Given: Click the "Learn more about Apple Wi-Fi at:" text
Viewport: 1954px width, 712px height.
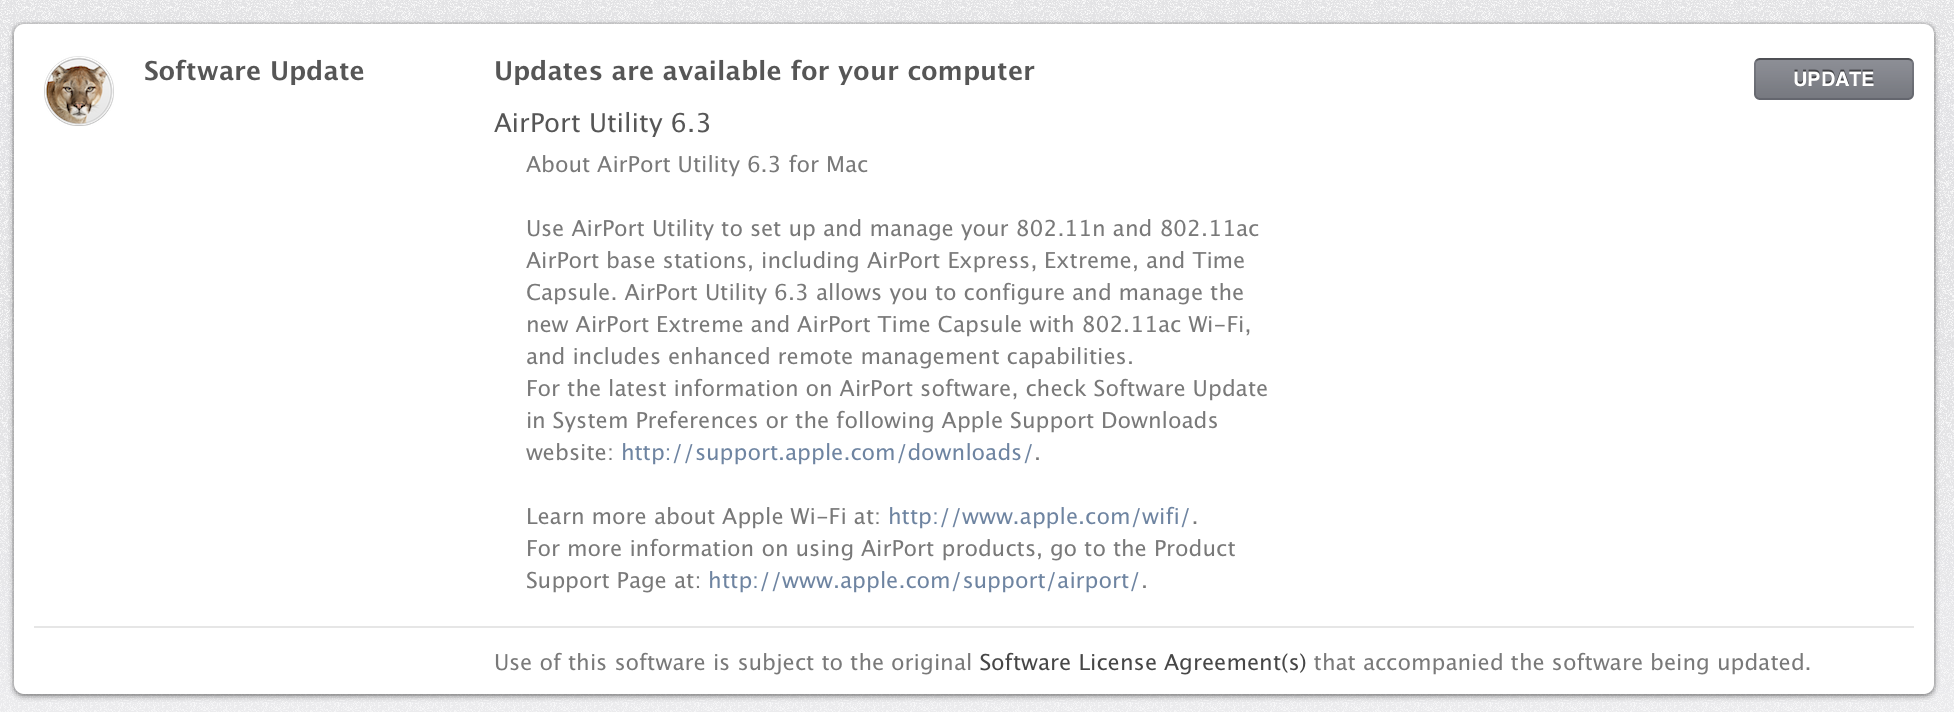Looking at the screenshot, I should coord(703,517).
